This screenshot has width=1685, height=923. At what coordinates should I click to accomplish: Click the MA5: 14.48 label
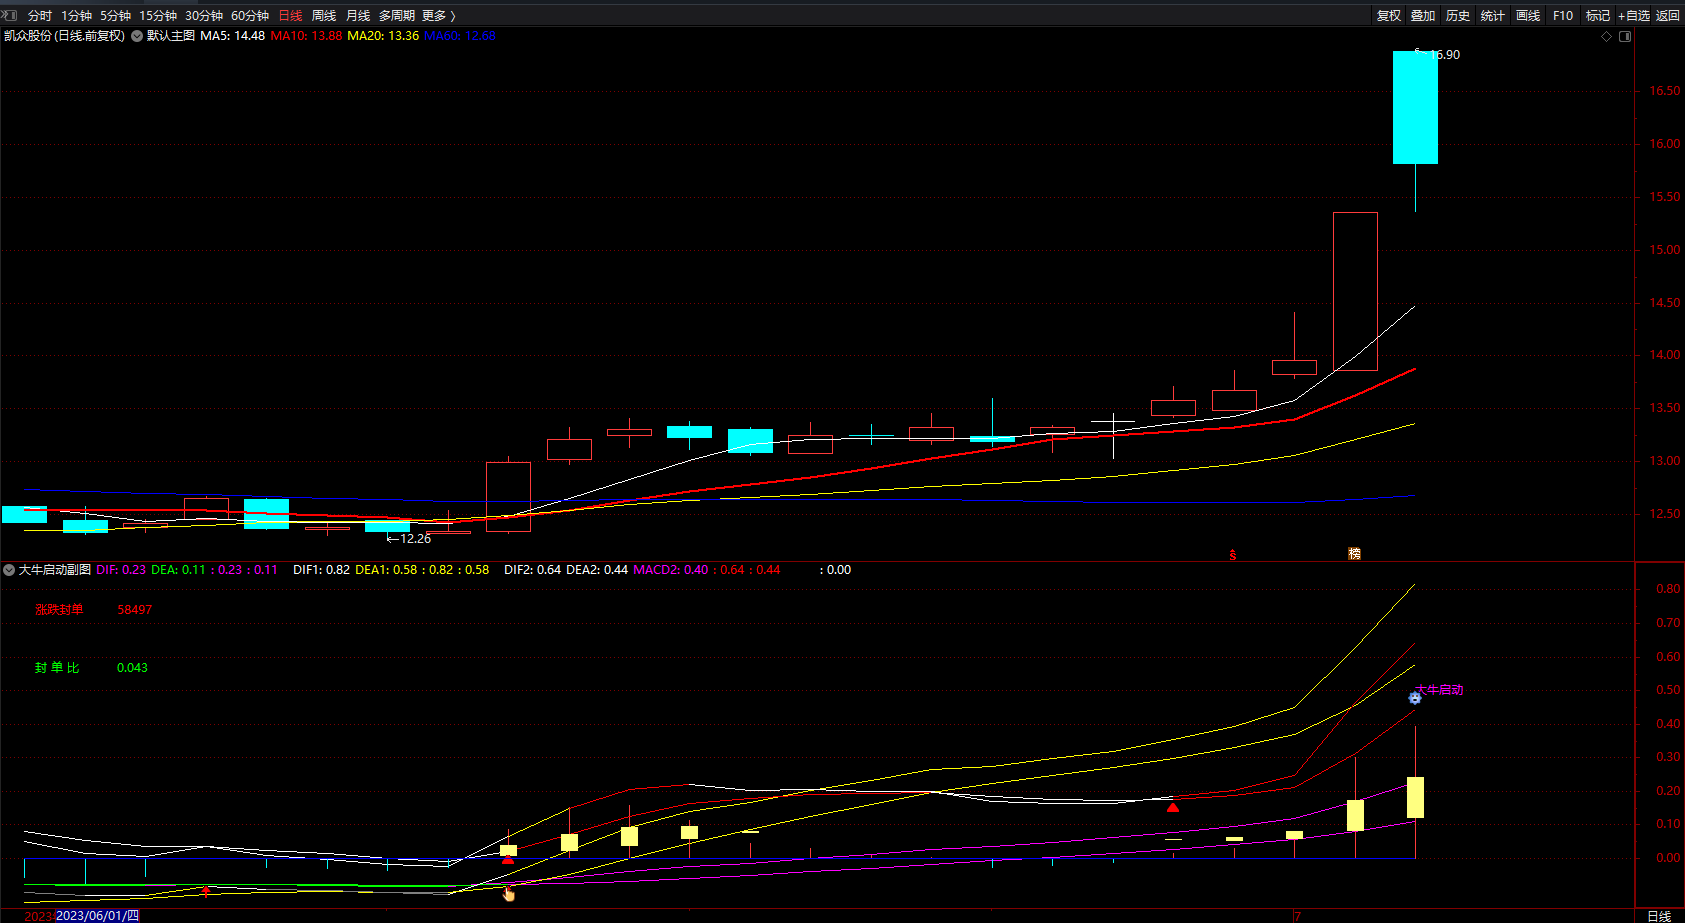click(x=233, y=36)
